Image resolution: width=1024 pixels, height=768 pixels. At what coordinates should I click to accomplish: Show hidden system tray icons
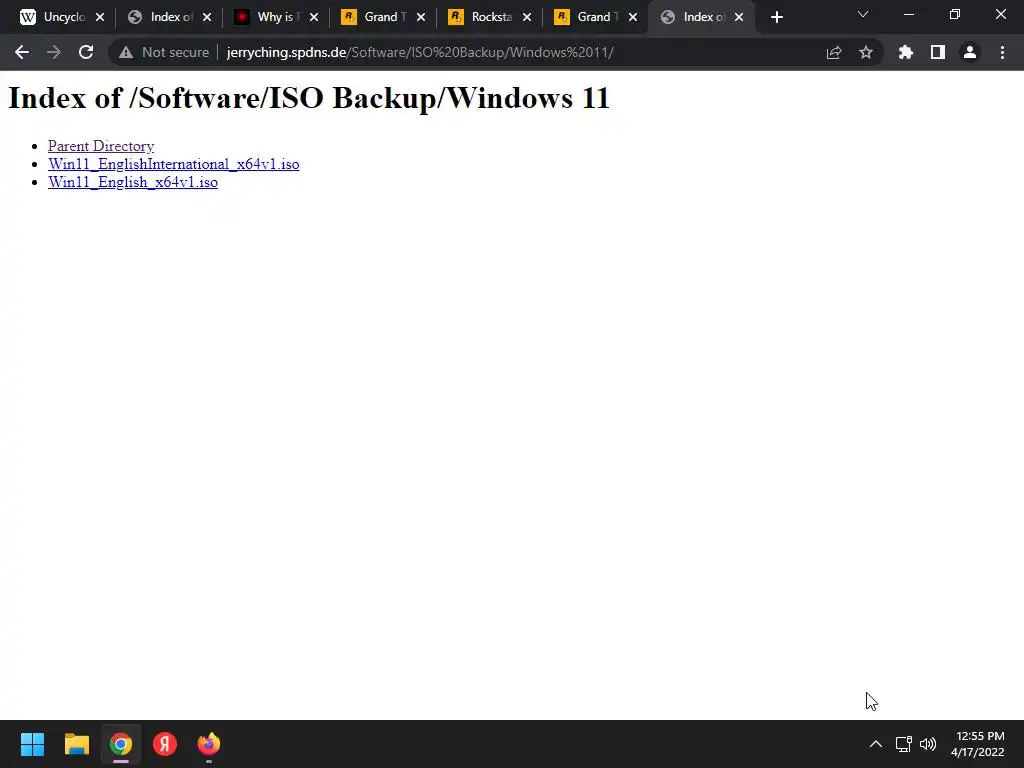876,744
